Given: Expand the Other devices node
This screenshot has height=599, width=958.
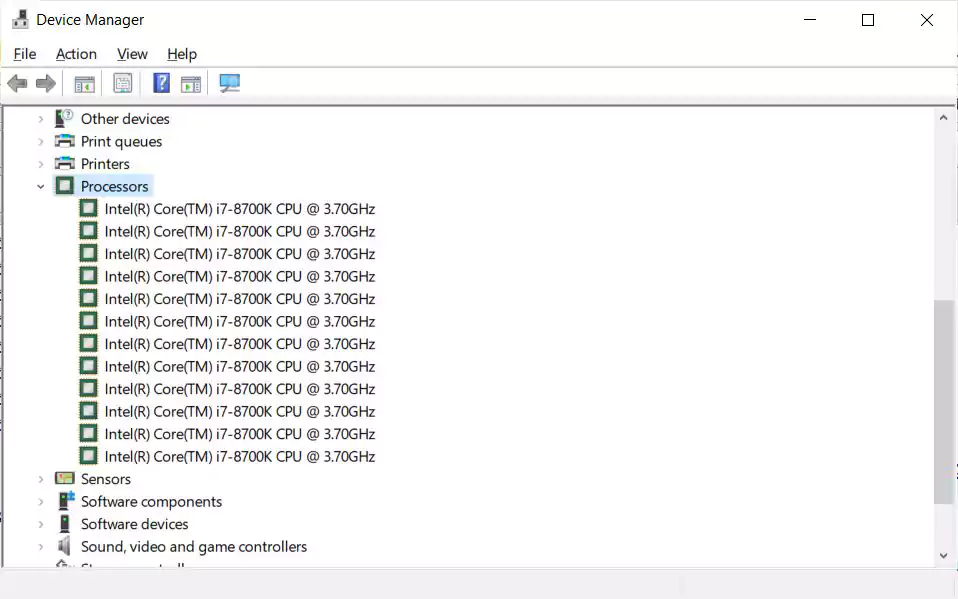Looking at the screenshot, I should click(40, 119).
